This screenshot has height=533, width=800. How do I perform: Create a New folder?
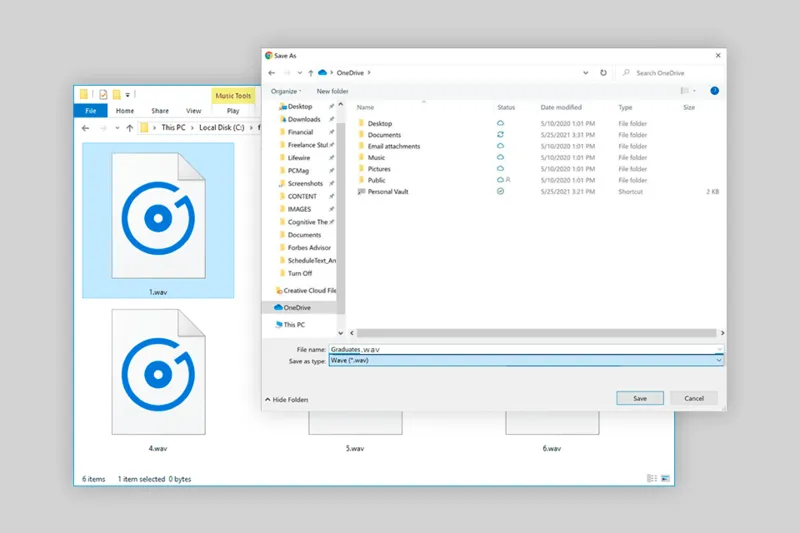(x=332, y=91)
